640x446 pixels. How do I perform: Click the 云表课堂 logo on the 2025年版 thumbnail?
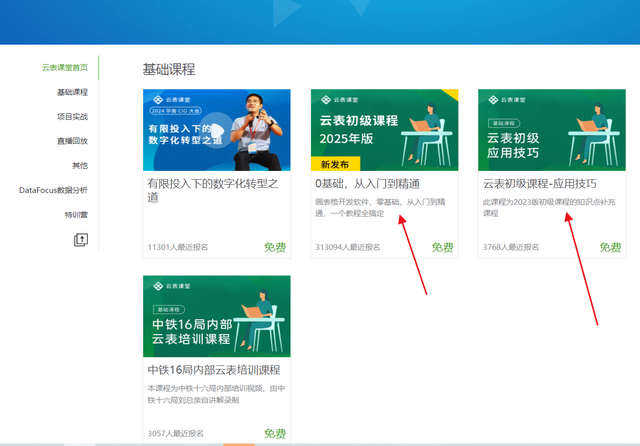point(340,100)
